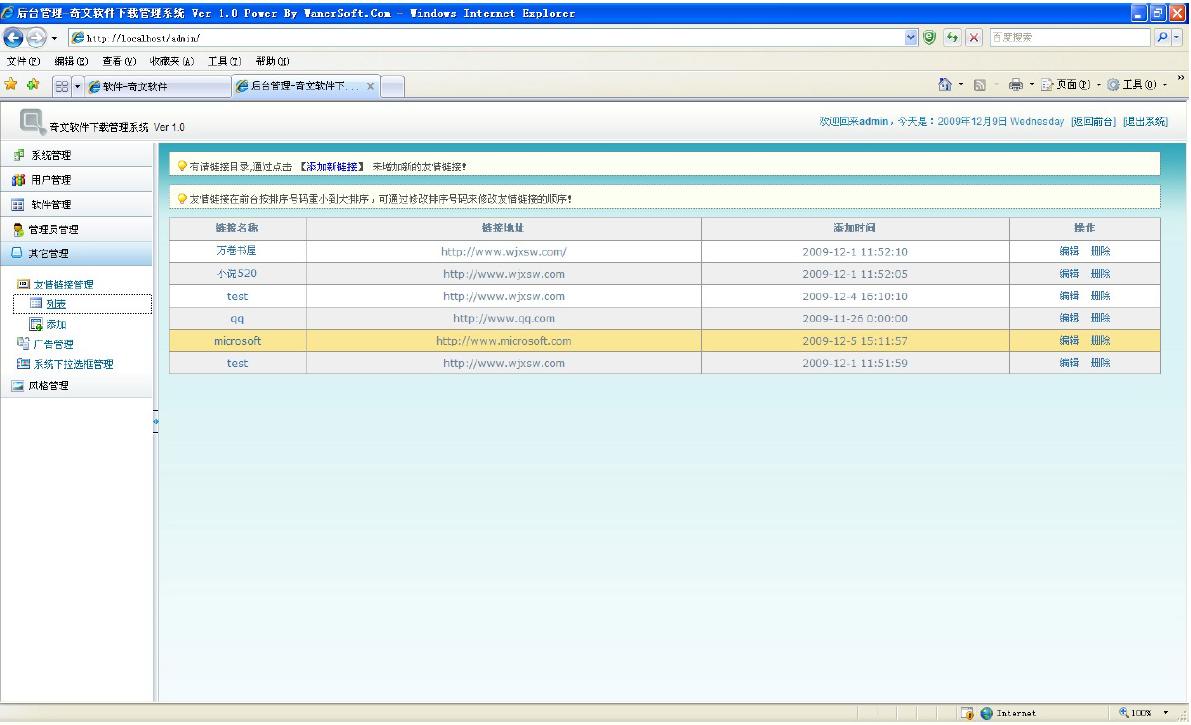
Task: Close the 后台管理 tab with X
Action: (370, 86)
